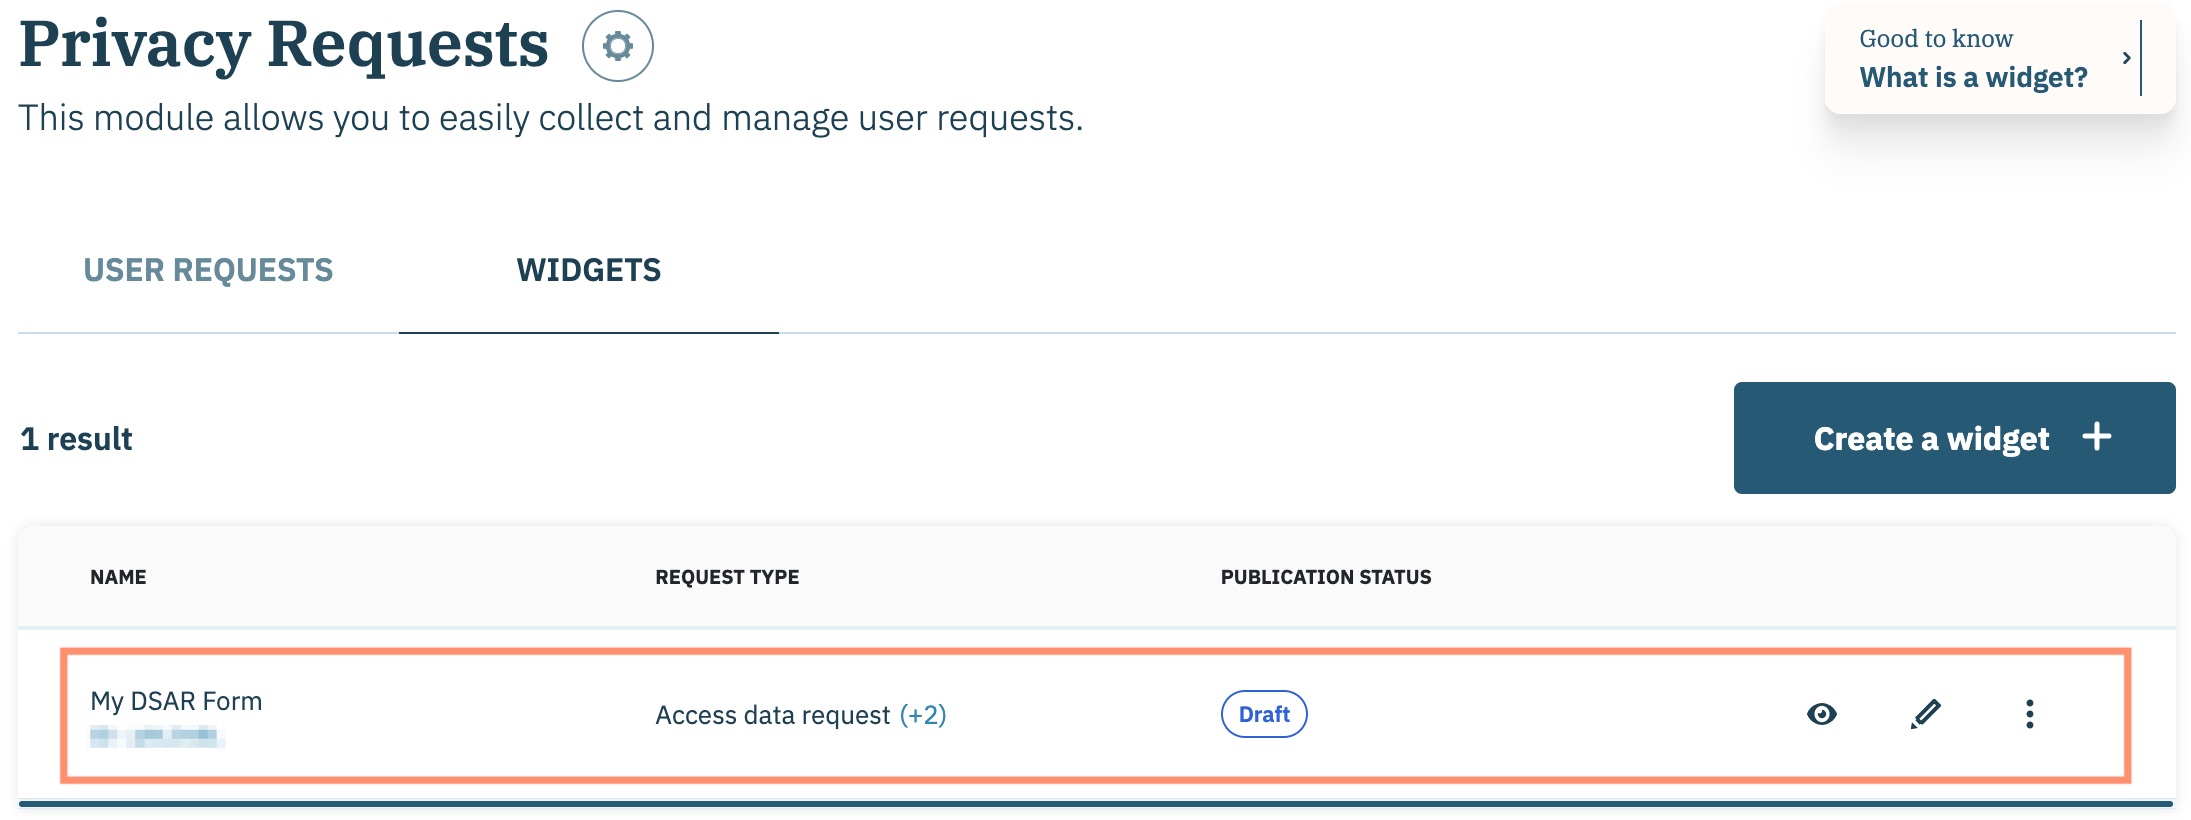Expand the Good to know chevron arrow
This screenshot has height=820, width=2191.
tap(2126, 58)
